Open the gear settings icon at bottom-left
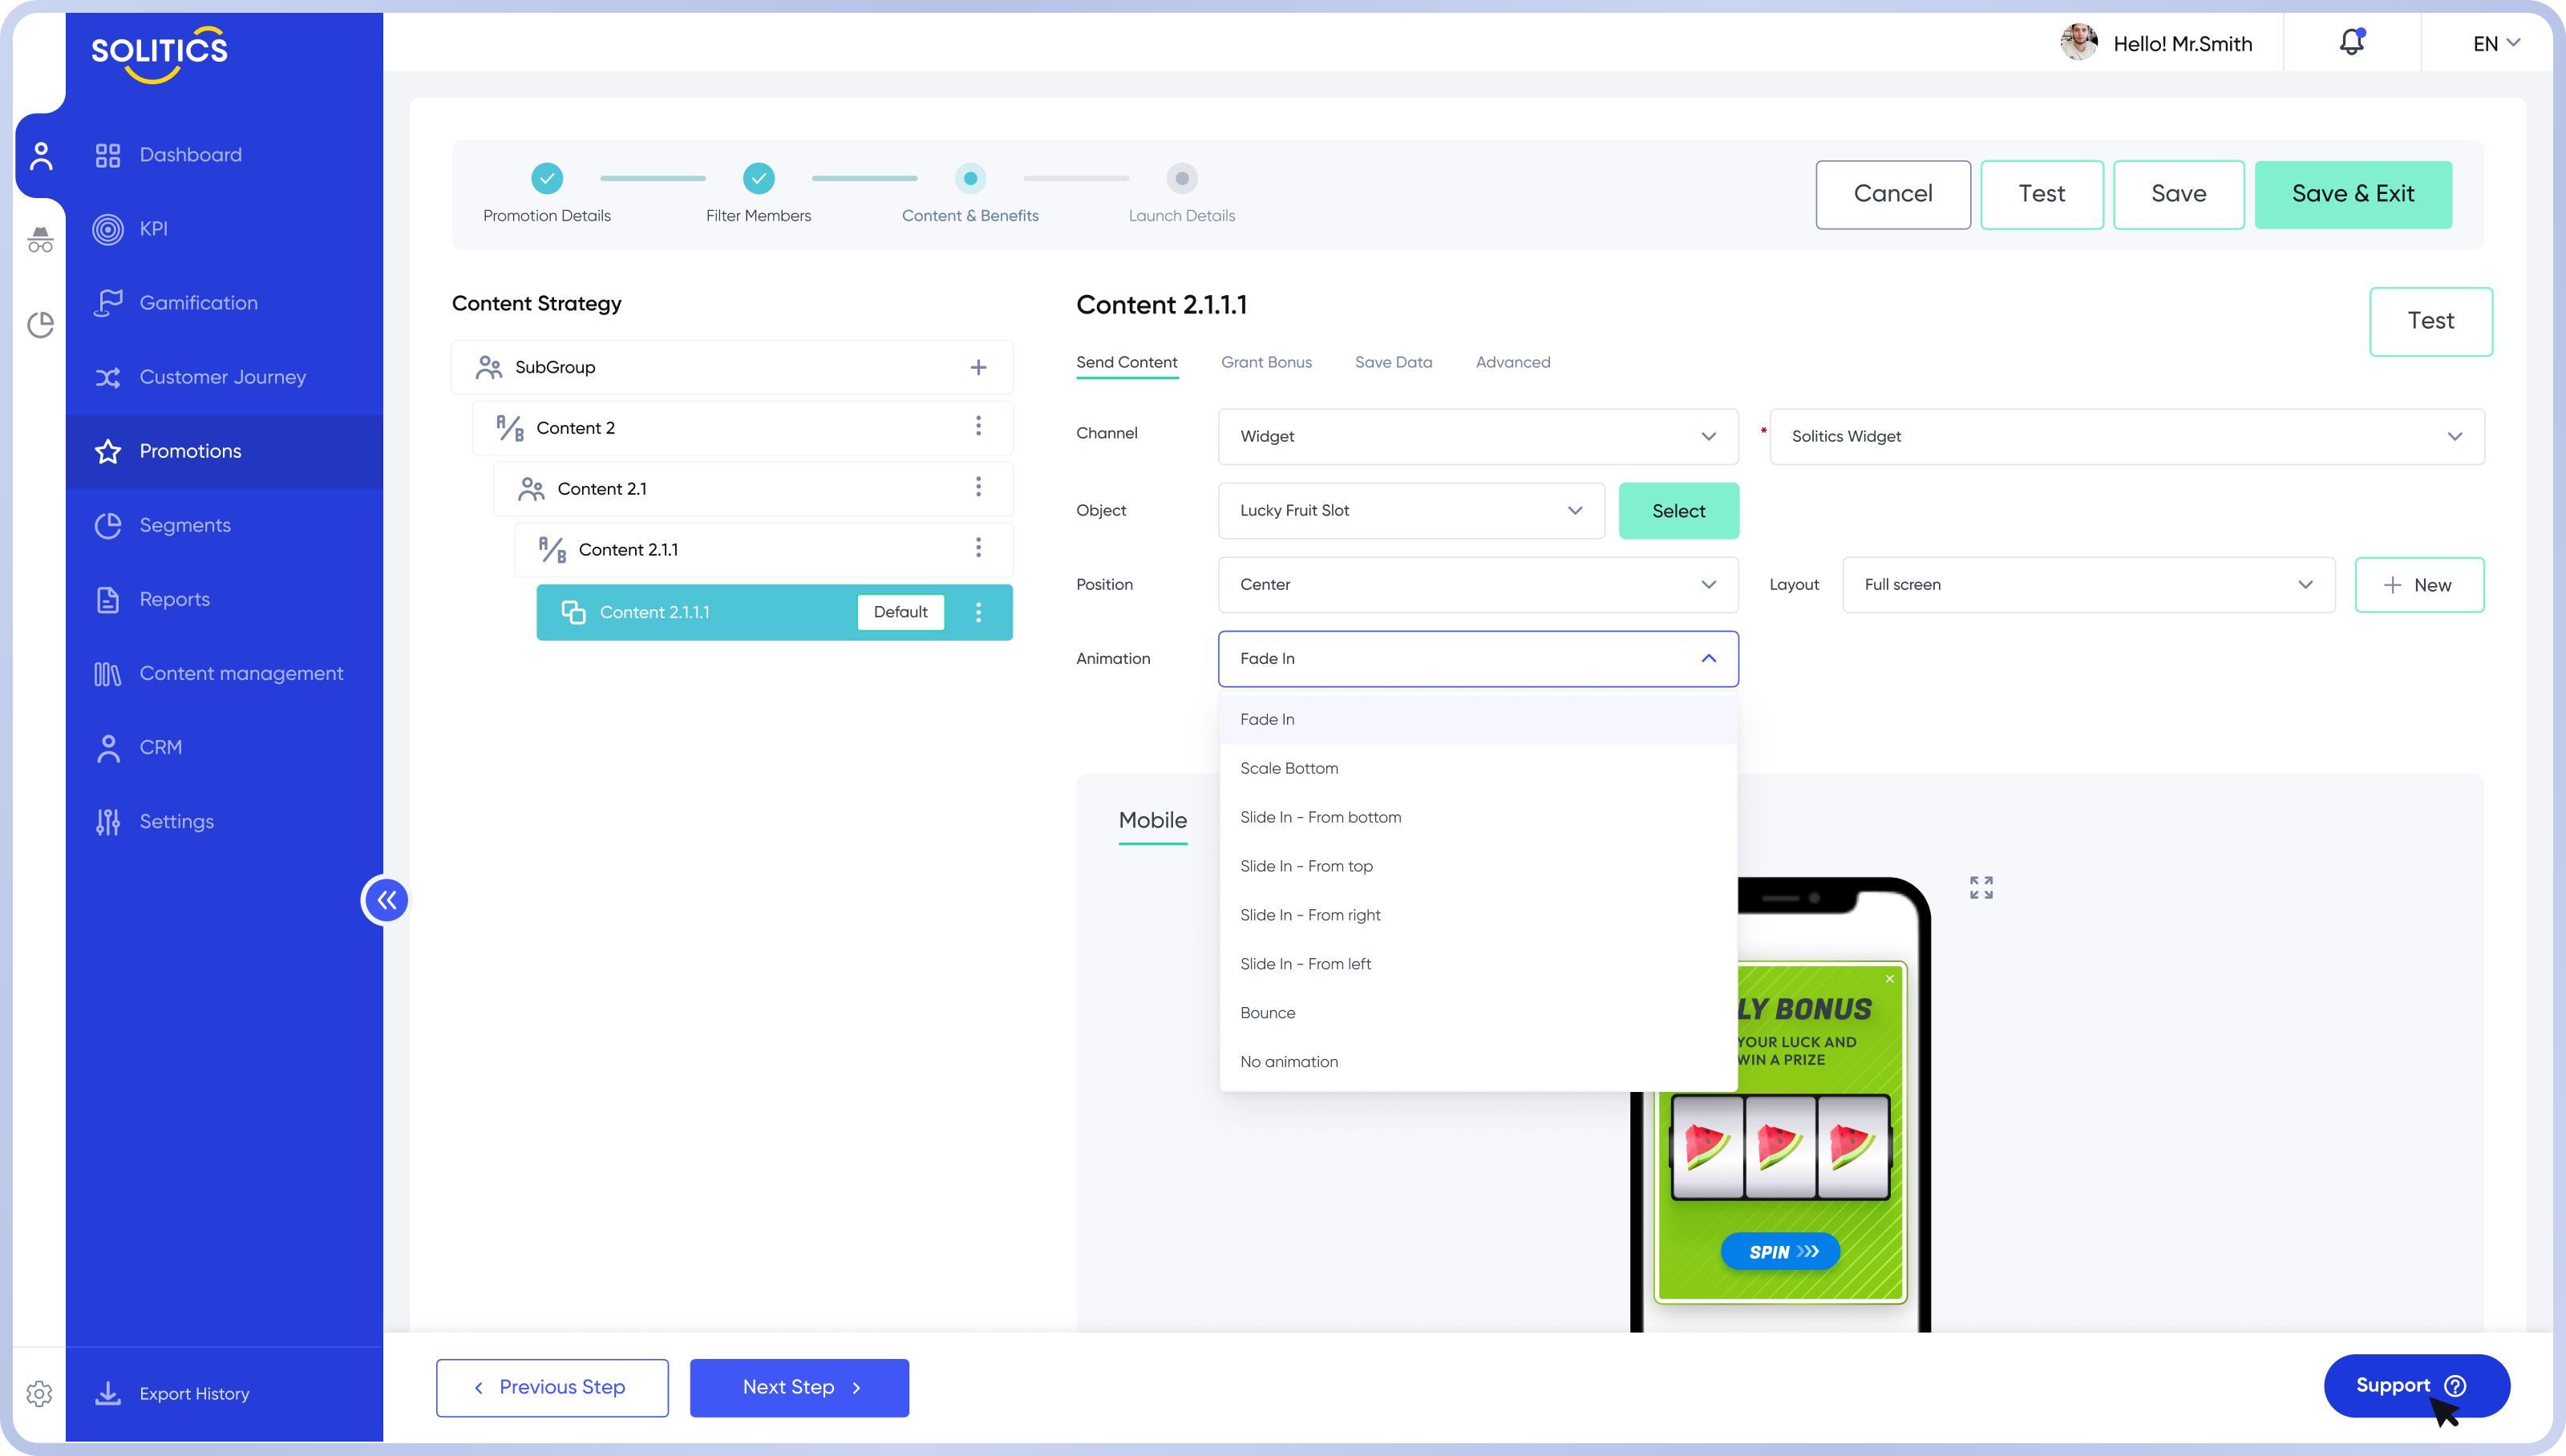Image resolution: width=2566 pixels, height=1456 pixels. 39,1393
